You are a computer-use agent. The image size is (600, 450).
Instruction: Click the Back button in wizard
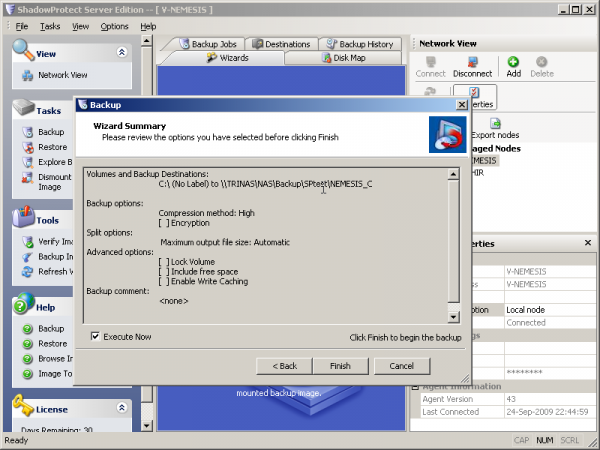pyautogui.click(x=284, y=366)
